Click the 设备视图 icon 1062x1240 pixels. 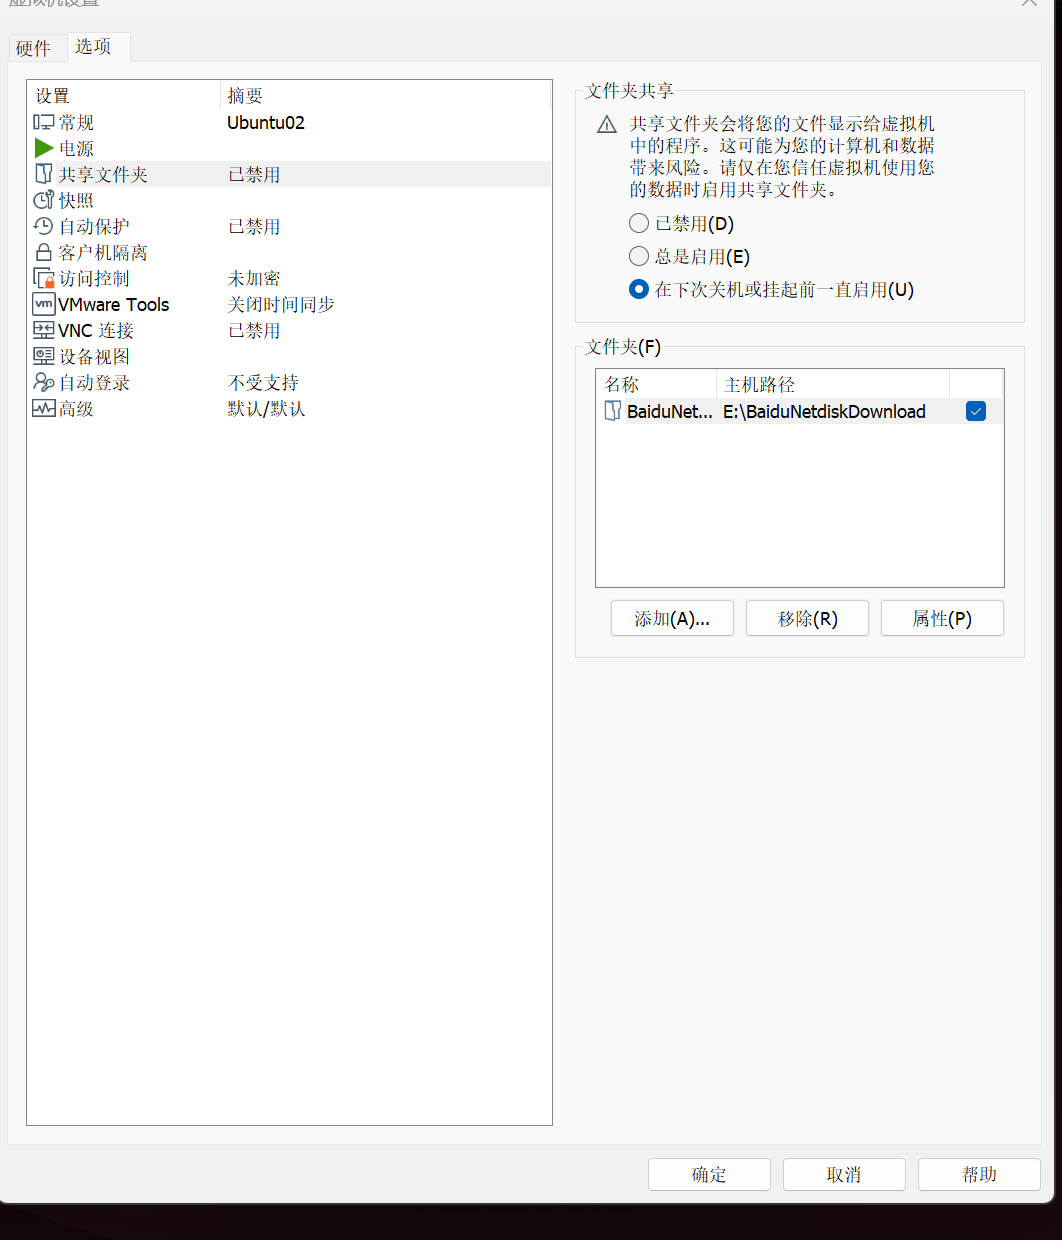click(x=43, y=356)
